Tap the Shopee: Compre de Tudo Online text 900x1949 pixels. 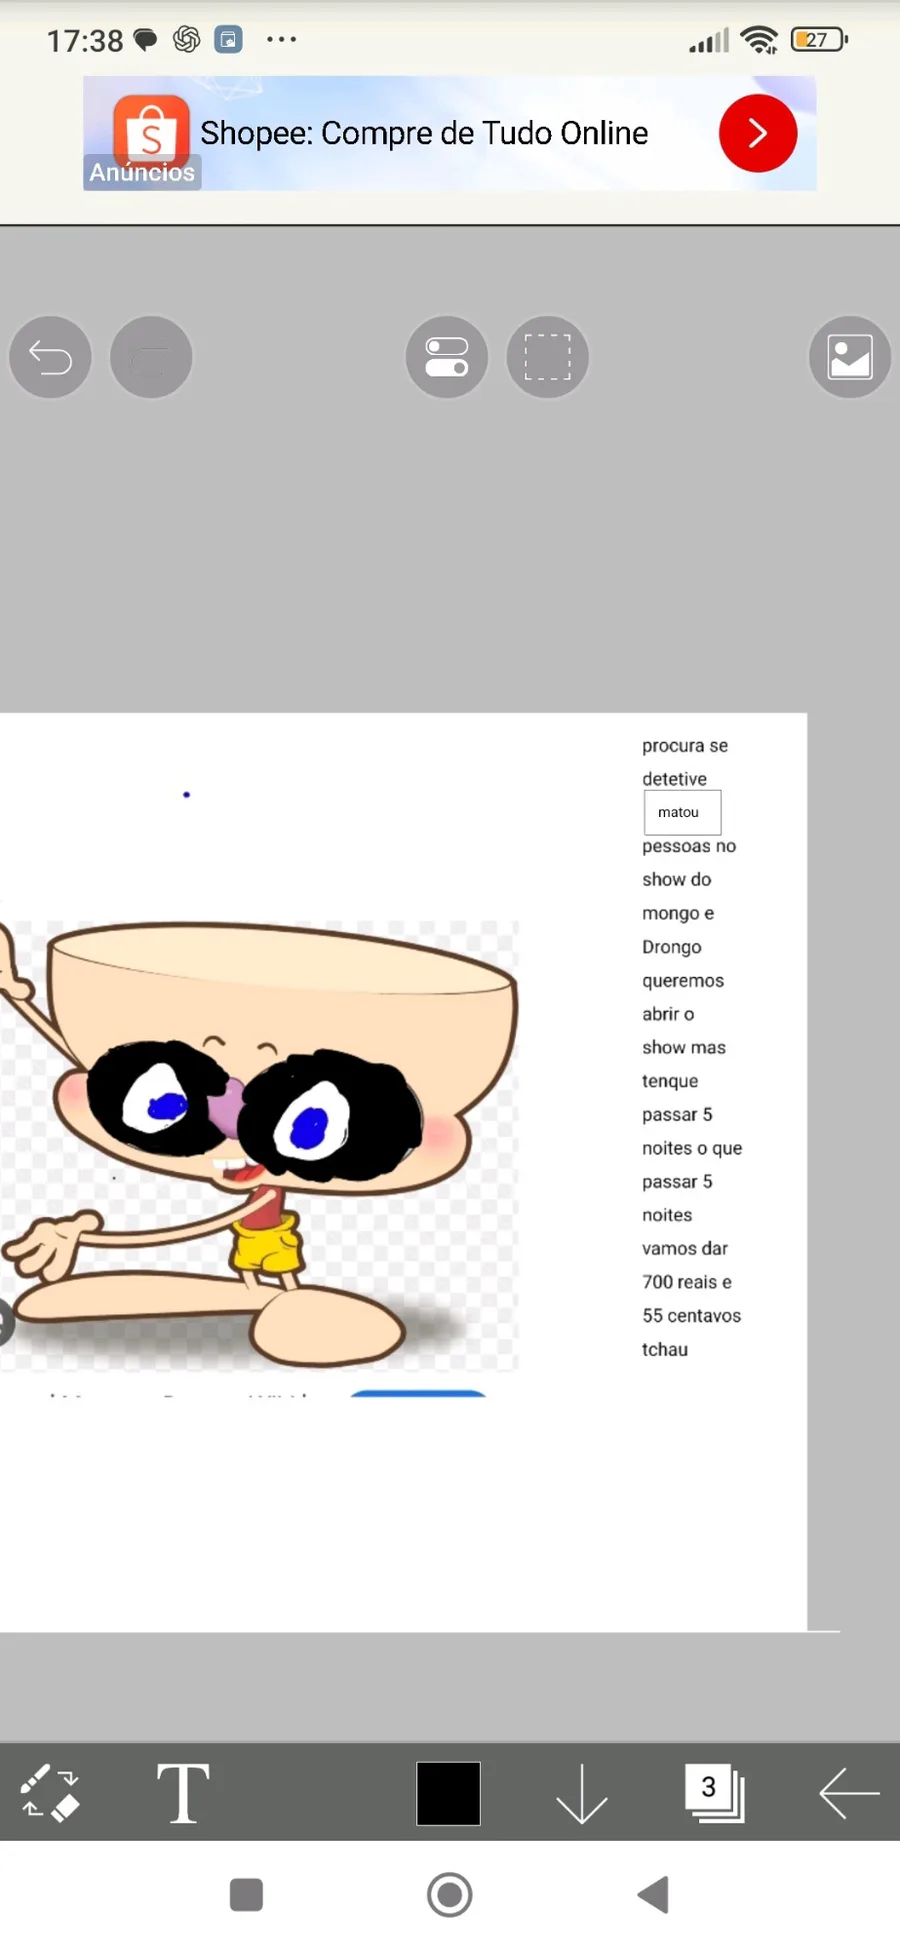click(x=424, y=133)
